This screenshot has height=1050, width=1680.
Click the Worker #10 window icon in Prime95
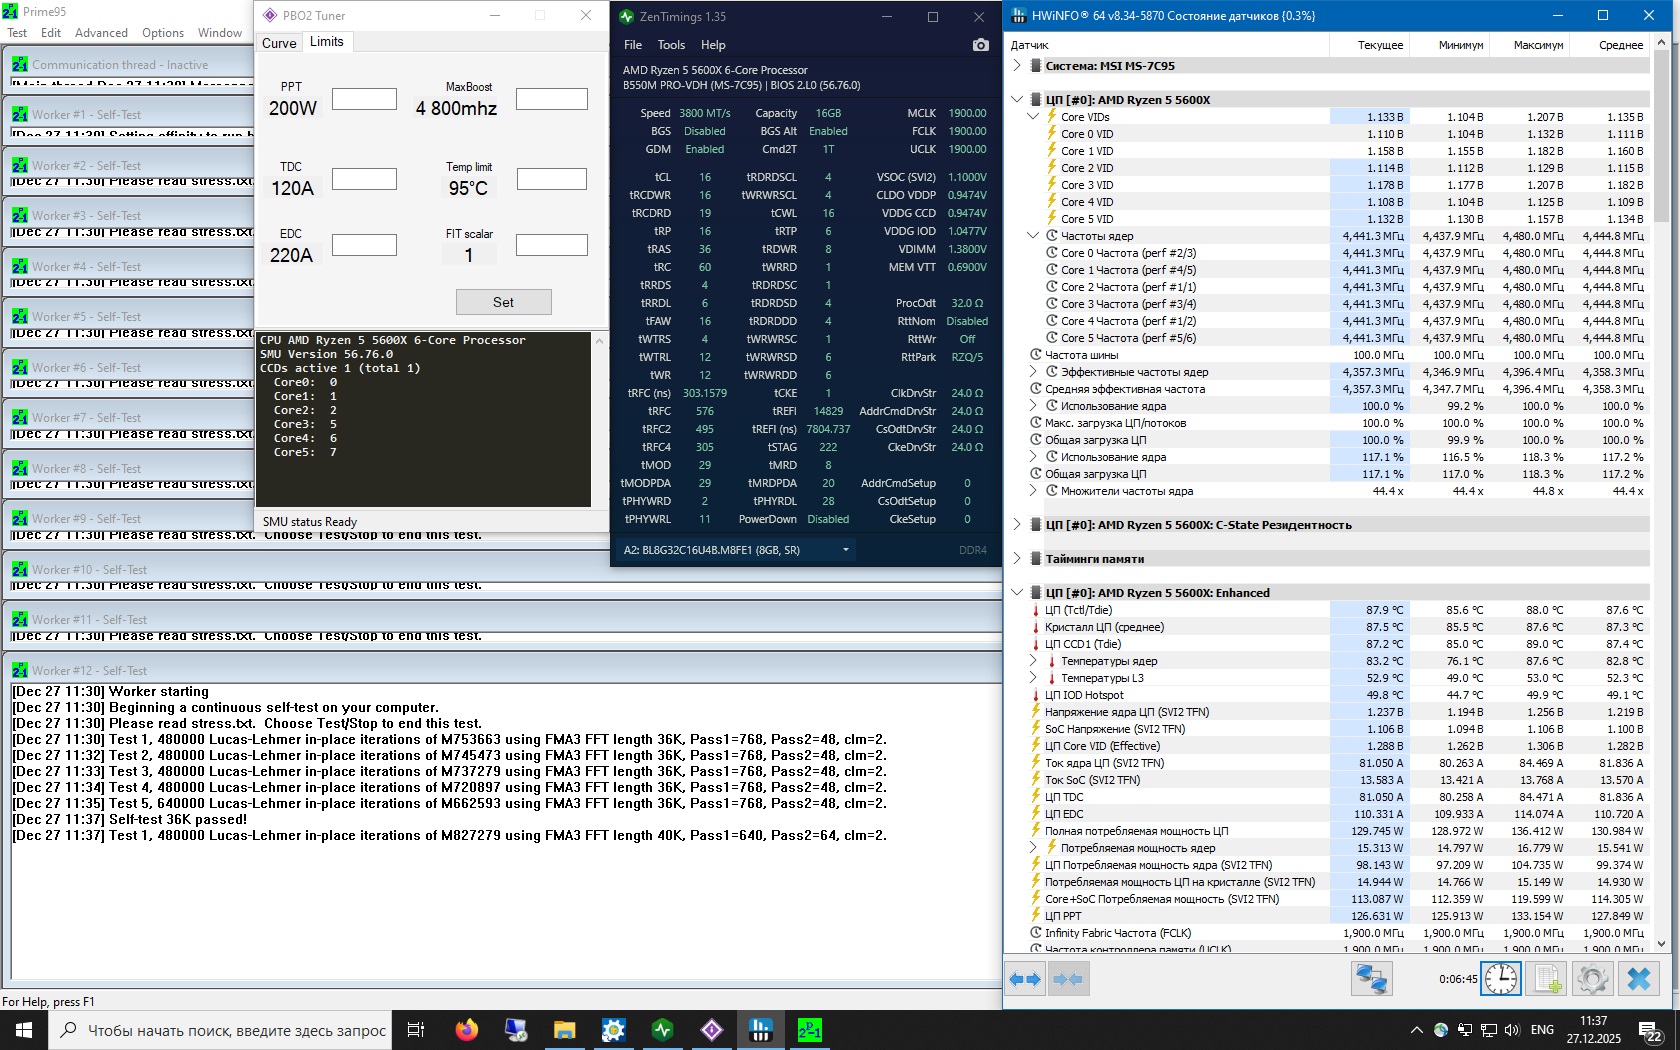[x=20, y=569]
